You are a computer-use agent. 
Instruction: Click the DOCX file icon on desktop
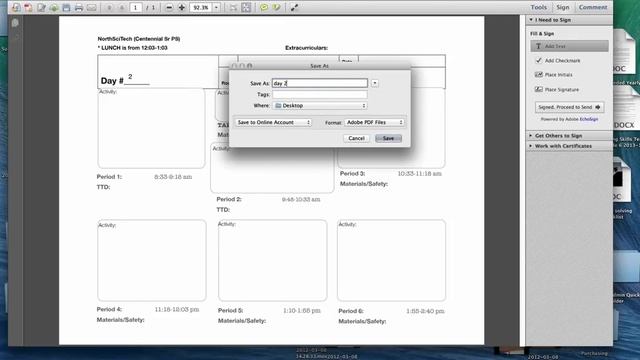626,108
